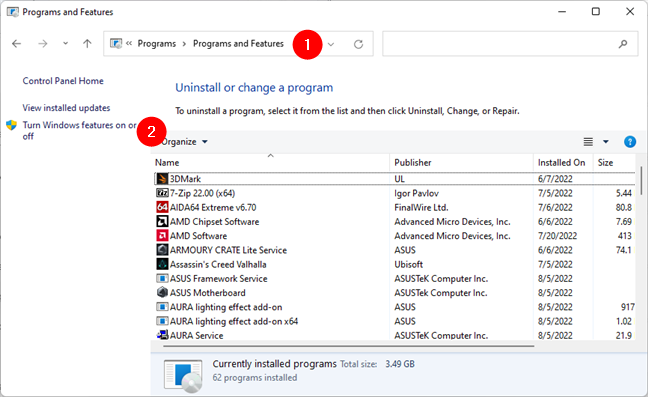The height and width of the screenshot is (397, 648).
Task: Click the Back navigation arrow
Action: [x=17, y=43]
